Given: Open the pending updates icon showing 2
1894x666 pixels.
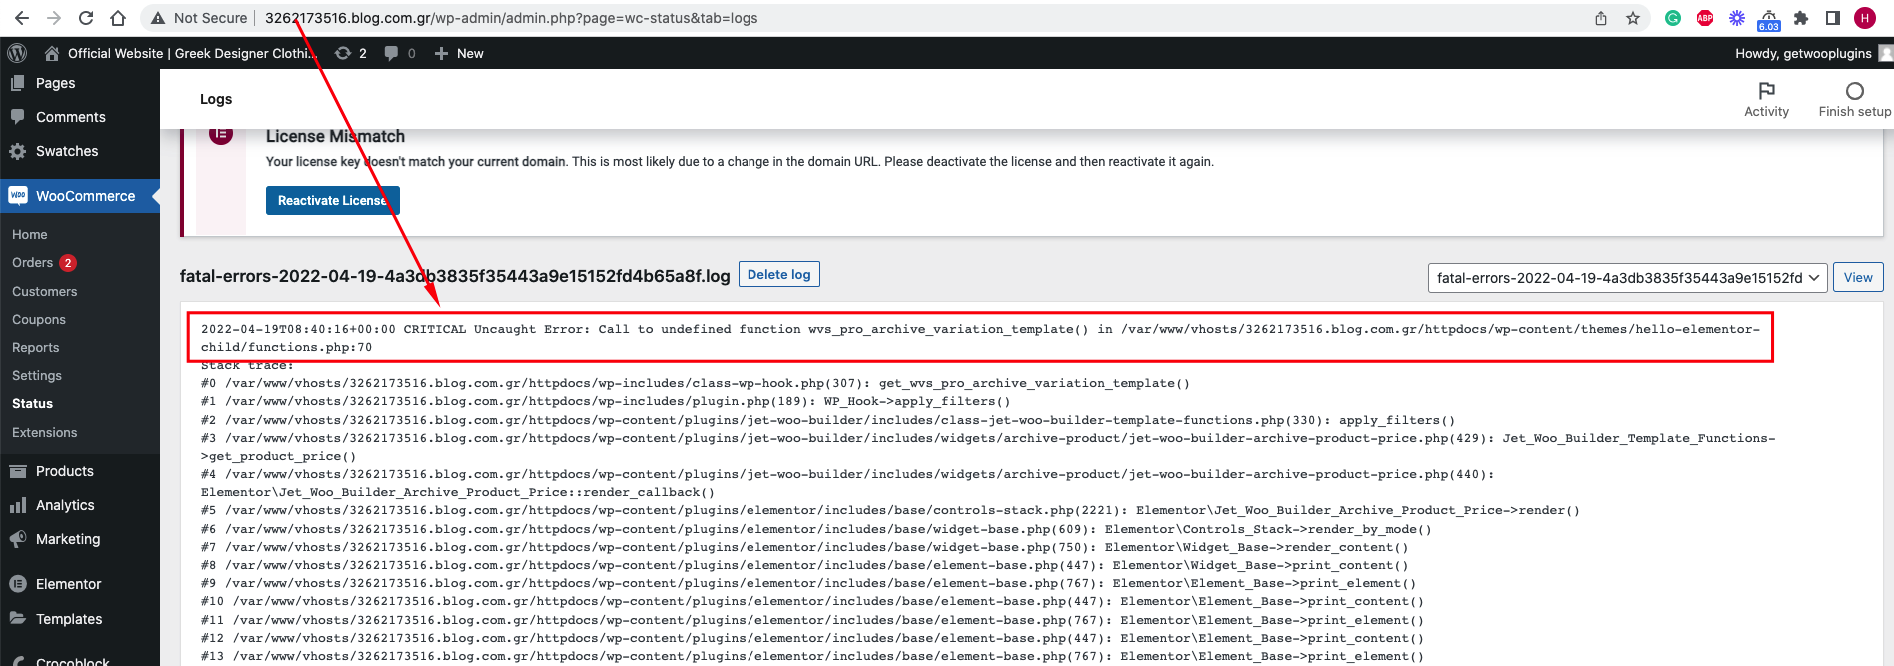Looking at the screenshot, I should point(351,53).
